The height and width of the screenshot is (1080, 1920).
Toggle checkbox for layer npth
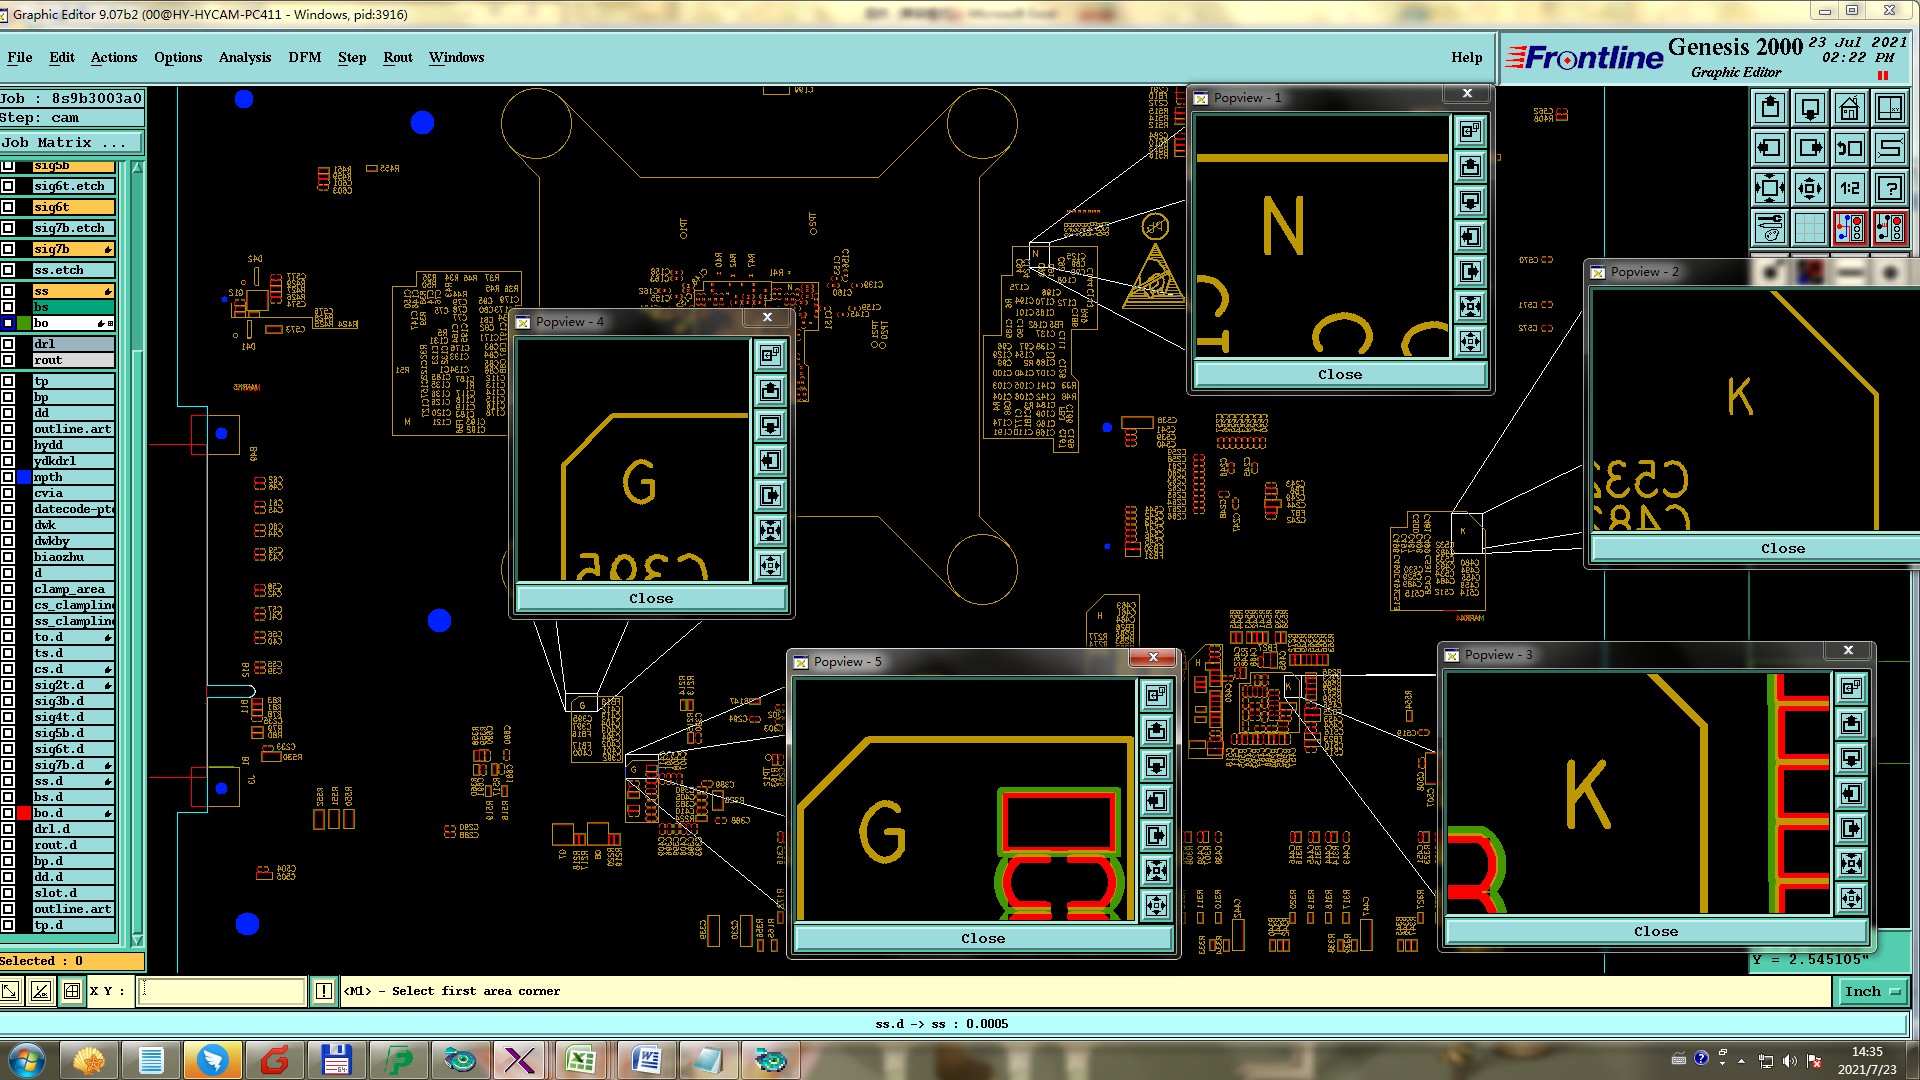click(8, 478)
